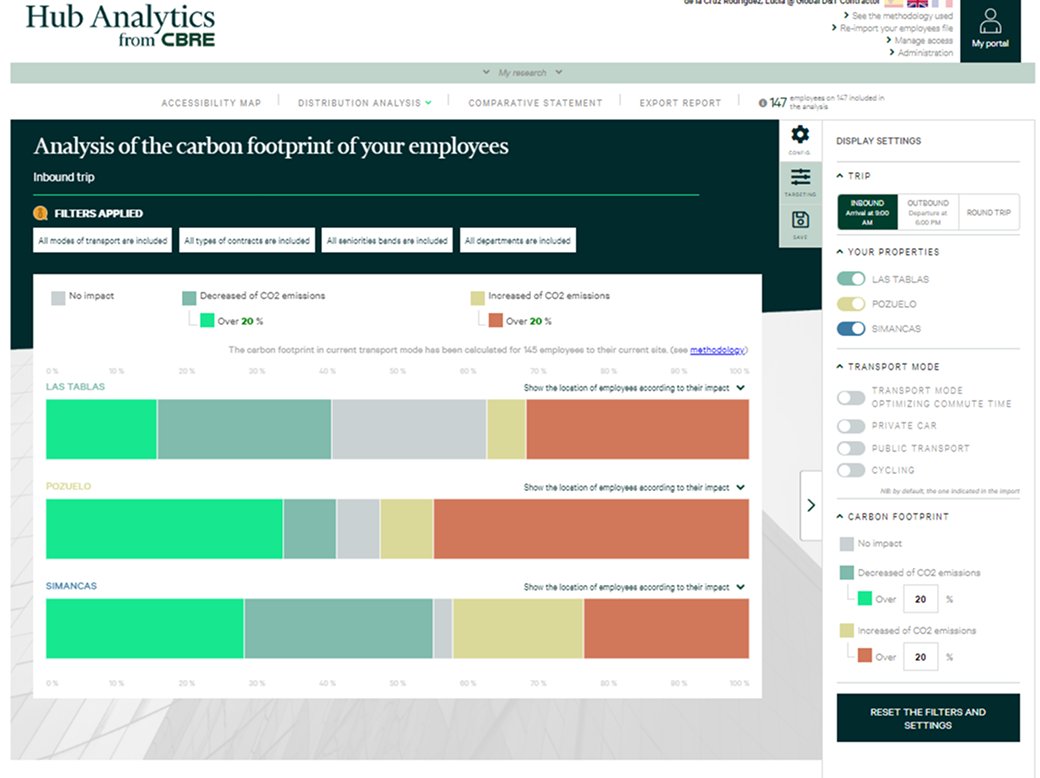1040x778 pixels.
Task: Click Las Tablas grey no-impact bar segment
Action: (409, 429)
